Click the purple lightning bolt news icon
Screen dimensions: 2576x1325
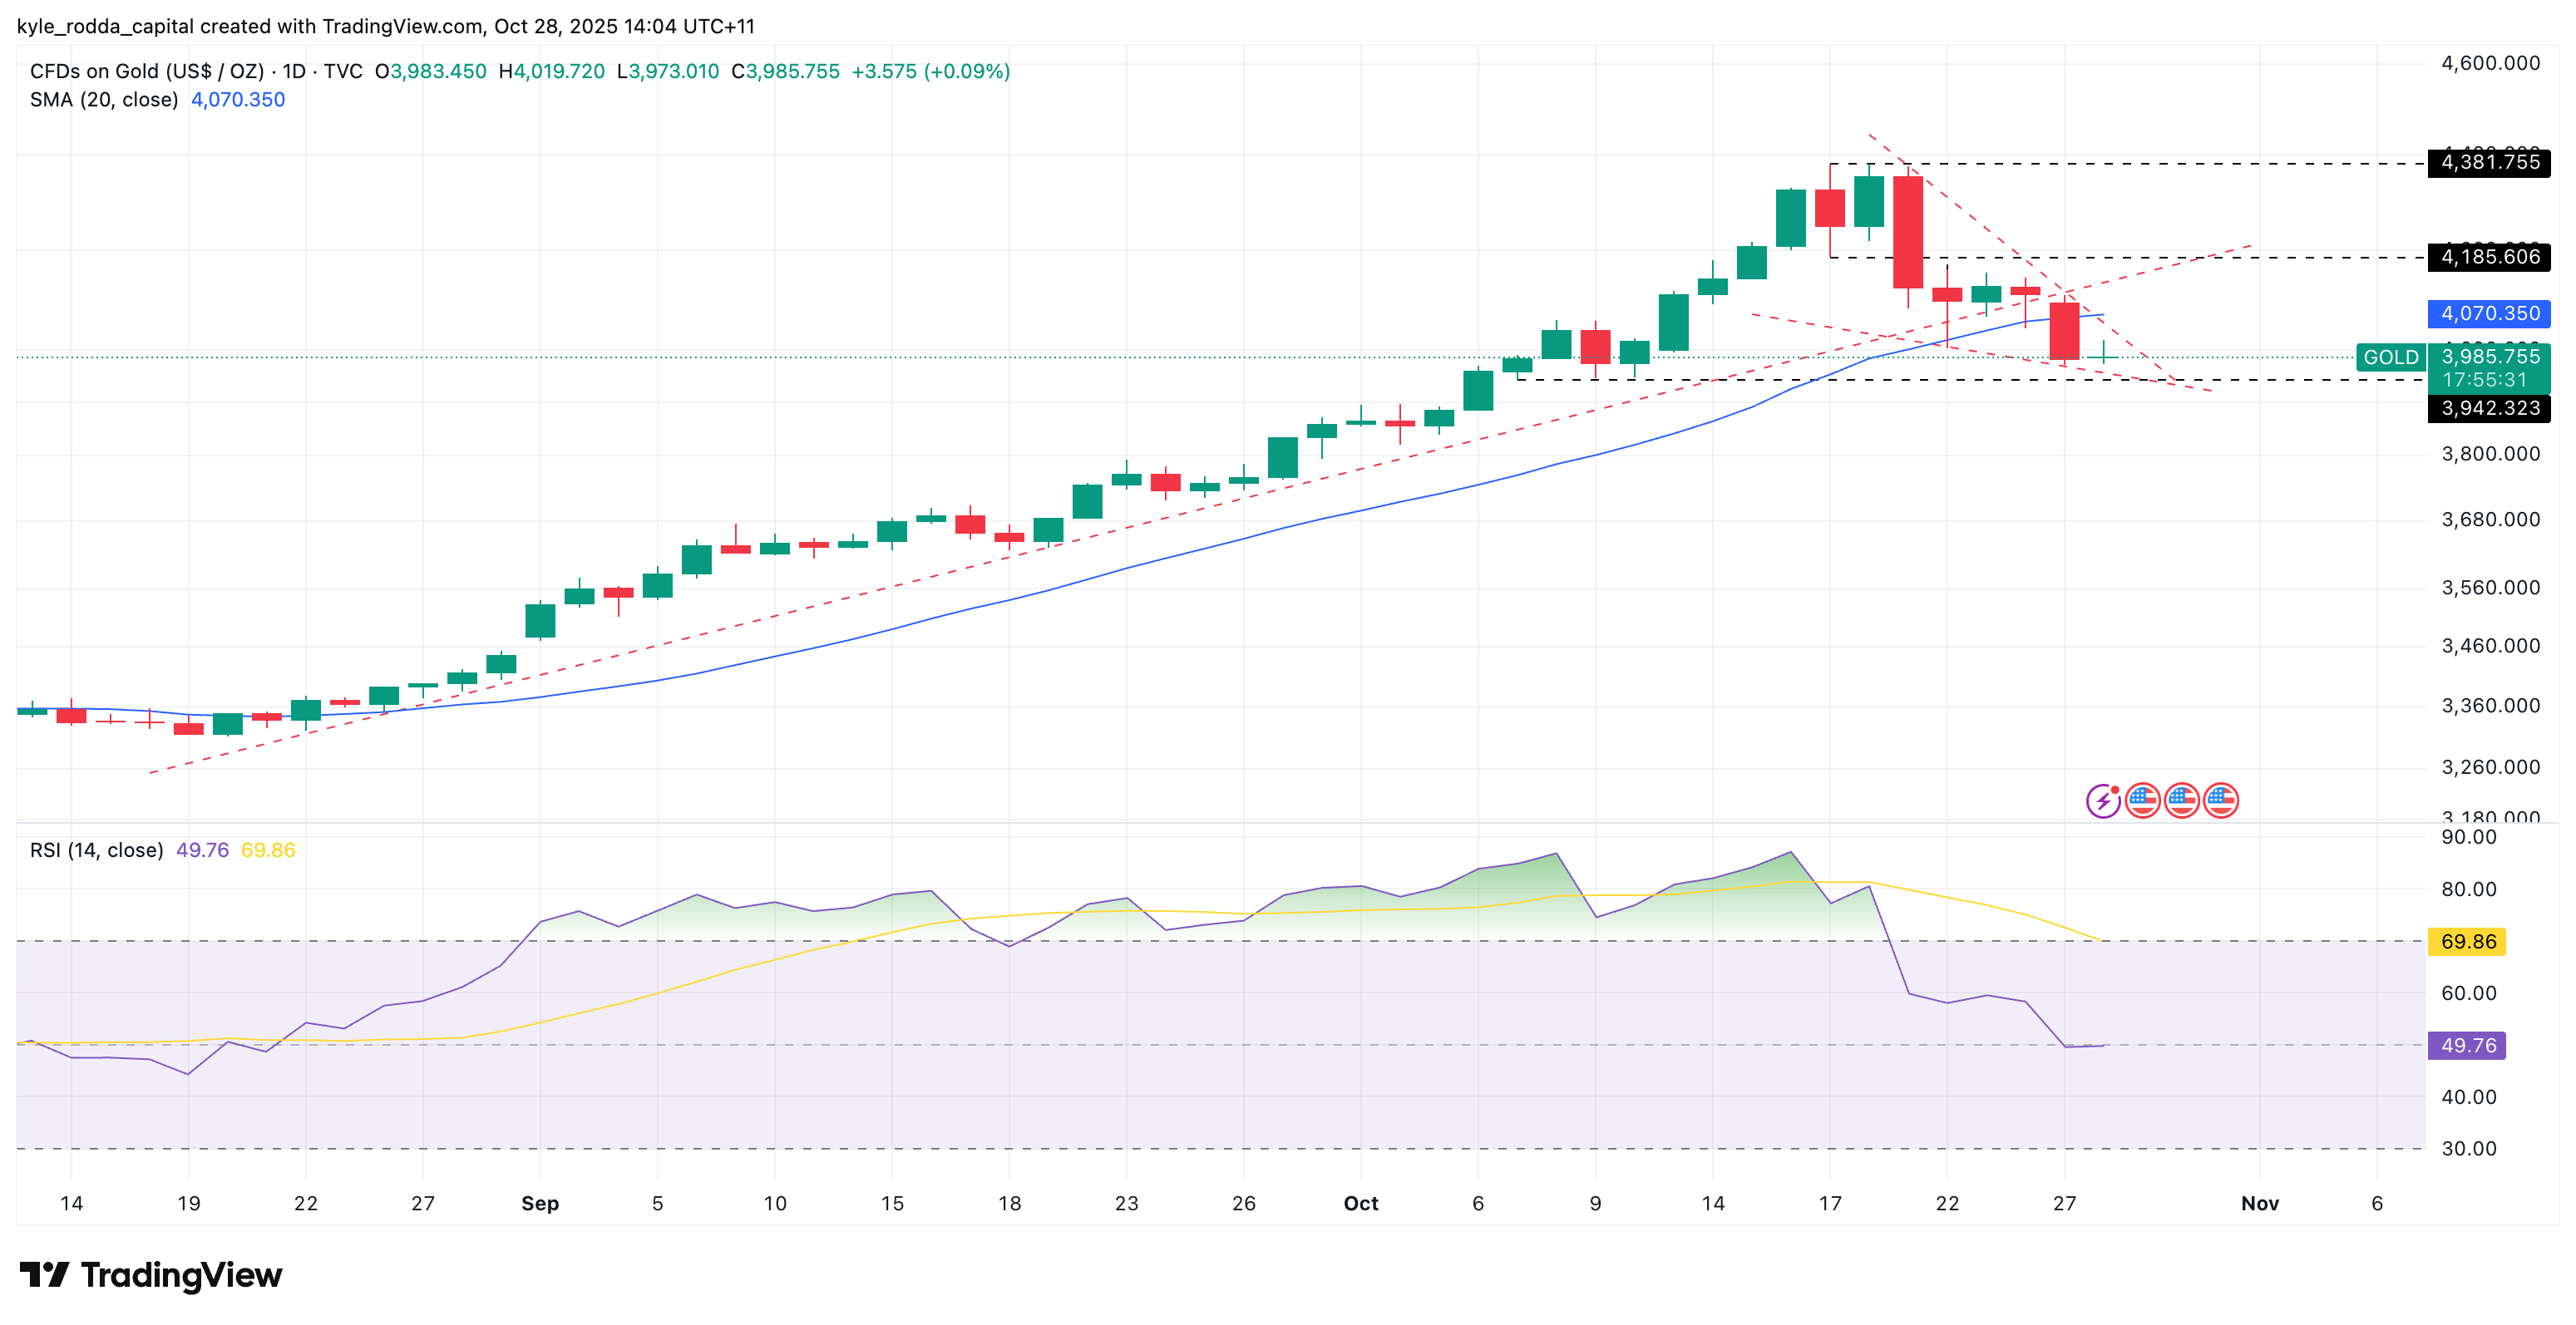[x=2103, y=800]
